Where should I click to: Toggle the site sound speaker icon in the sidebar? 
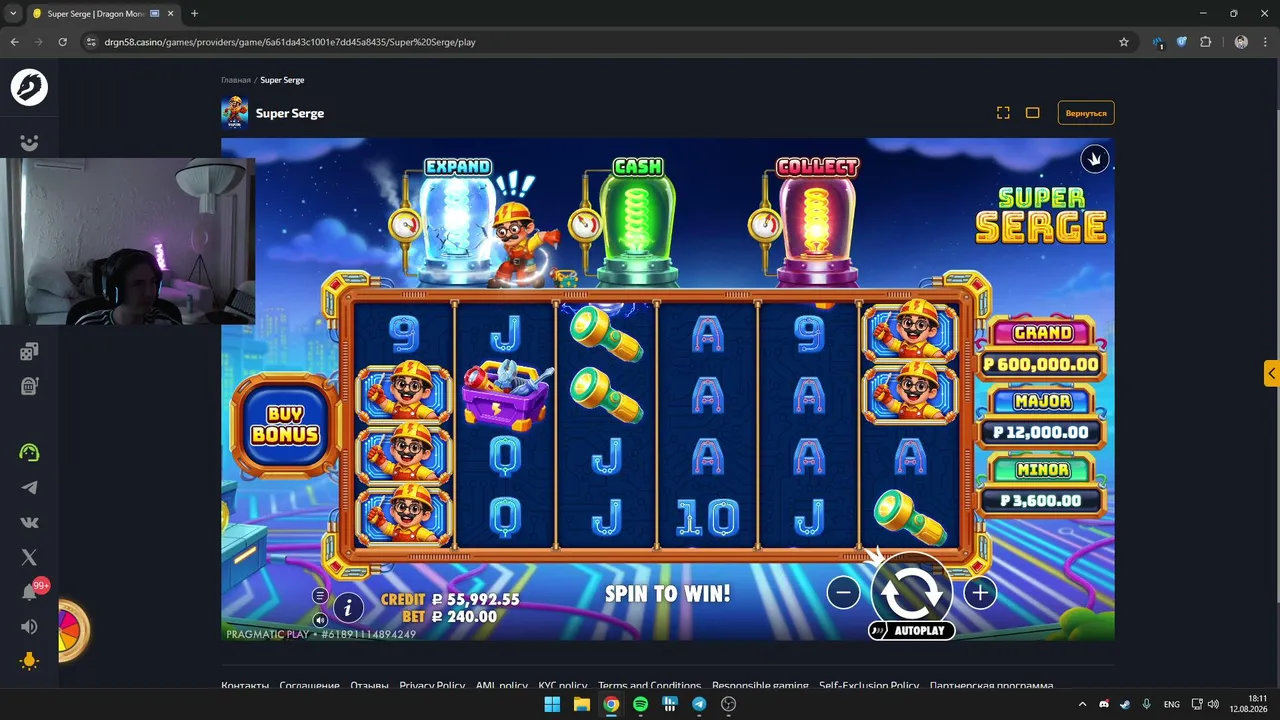[29, 627]
